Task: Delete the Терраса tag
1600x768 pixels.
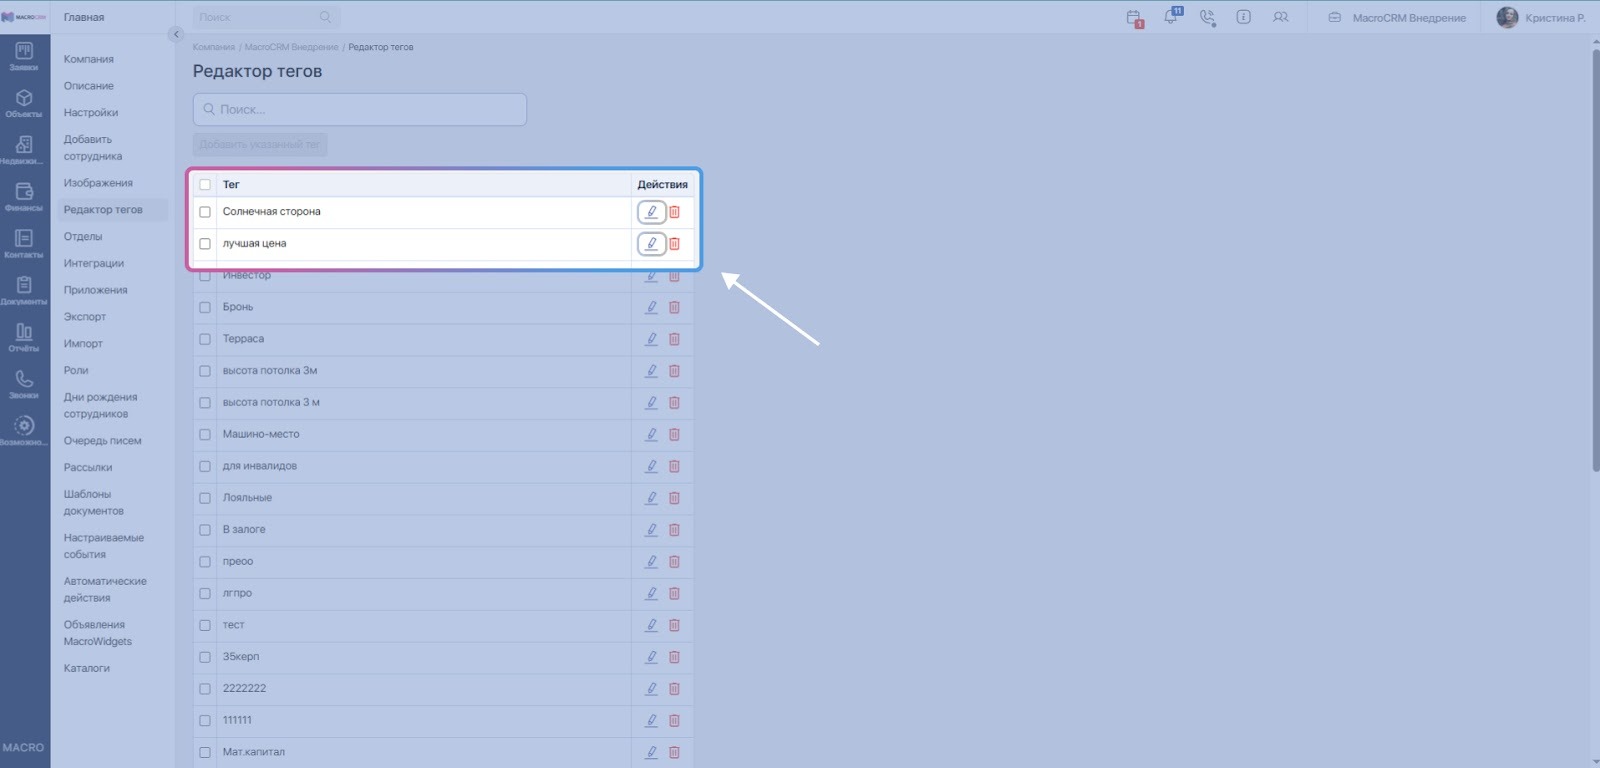Action: pos(674,339)
